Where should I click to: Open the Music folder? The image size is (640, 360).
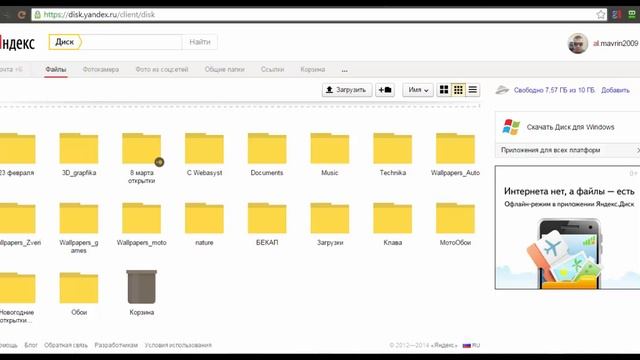[330, 149]
